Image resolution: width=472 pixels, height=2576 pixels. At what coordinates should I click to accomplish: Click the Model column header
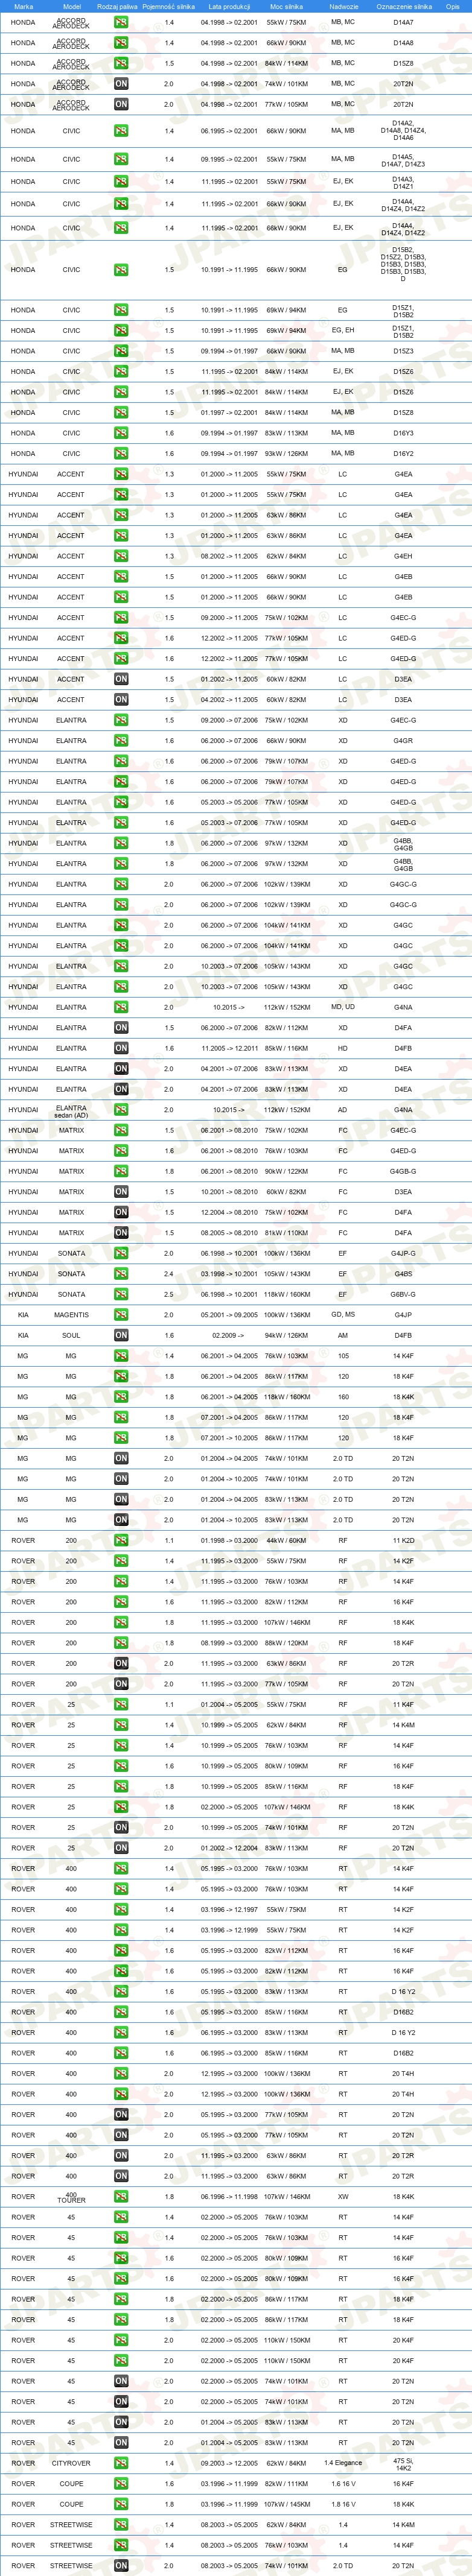72,6
